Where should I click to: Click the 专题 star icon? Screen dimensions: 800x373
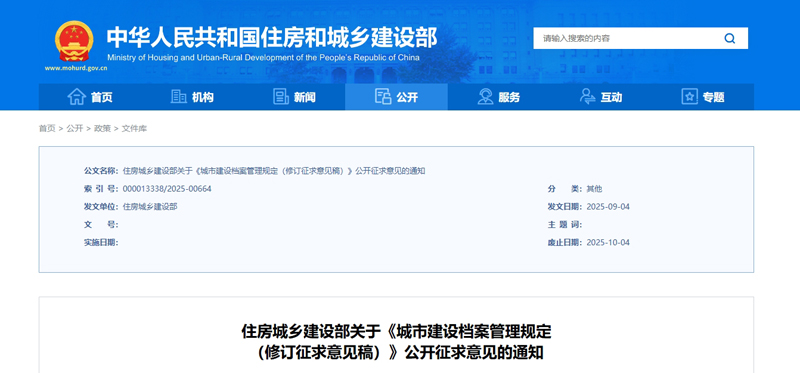pyautogui.click(x=689, y=96)
